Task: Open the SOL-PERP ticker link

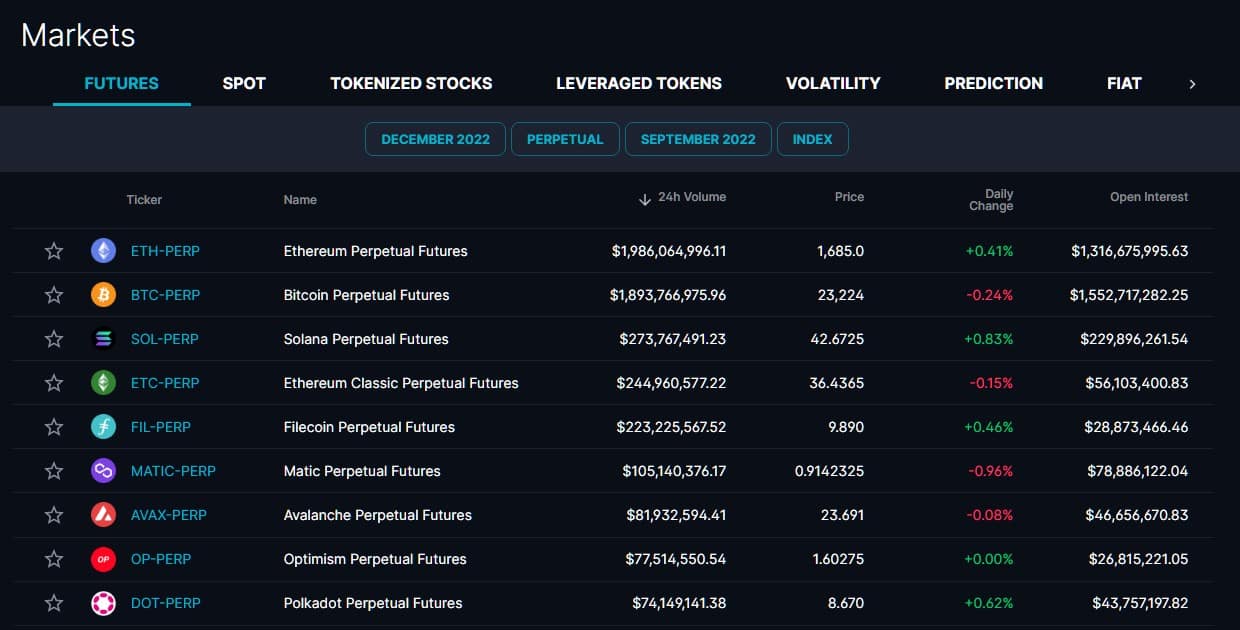Action: click(165, 339)
